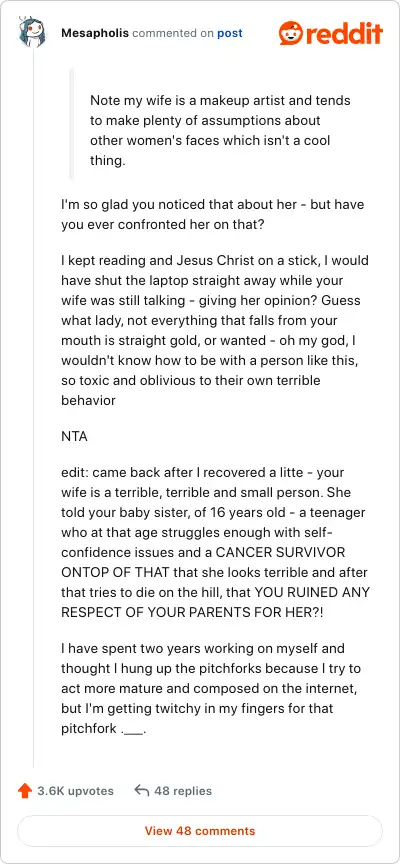Image resolution: width=400 pixels, height=864 pixels.
Task: Click the View 48 comments button
Action: pyautogui.click(x=200, y=830)
